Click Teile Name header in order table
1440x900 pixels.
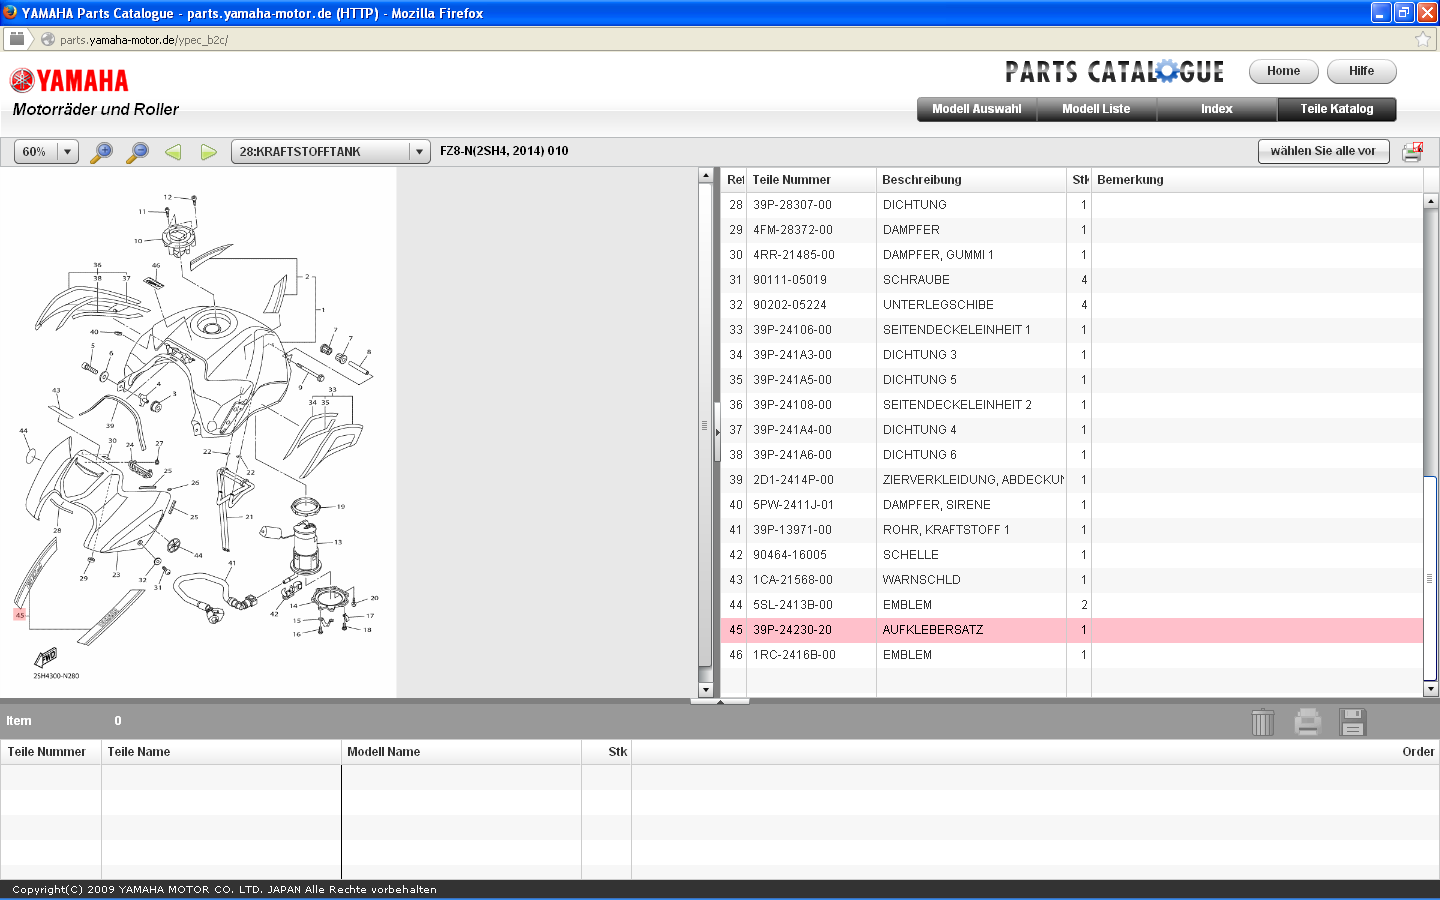click(221, 752)
